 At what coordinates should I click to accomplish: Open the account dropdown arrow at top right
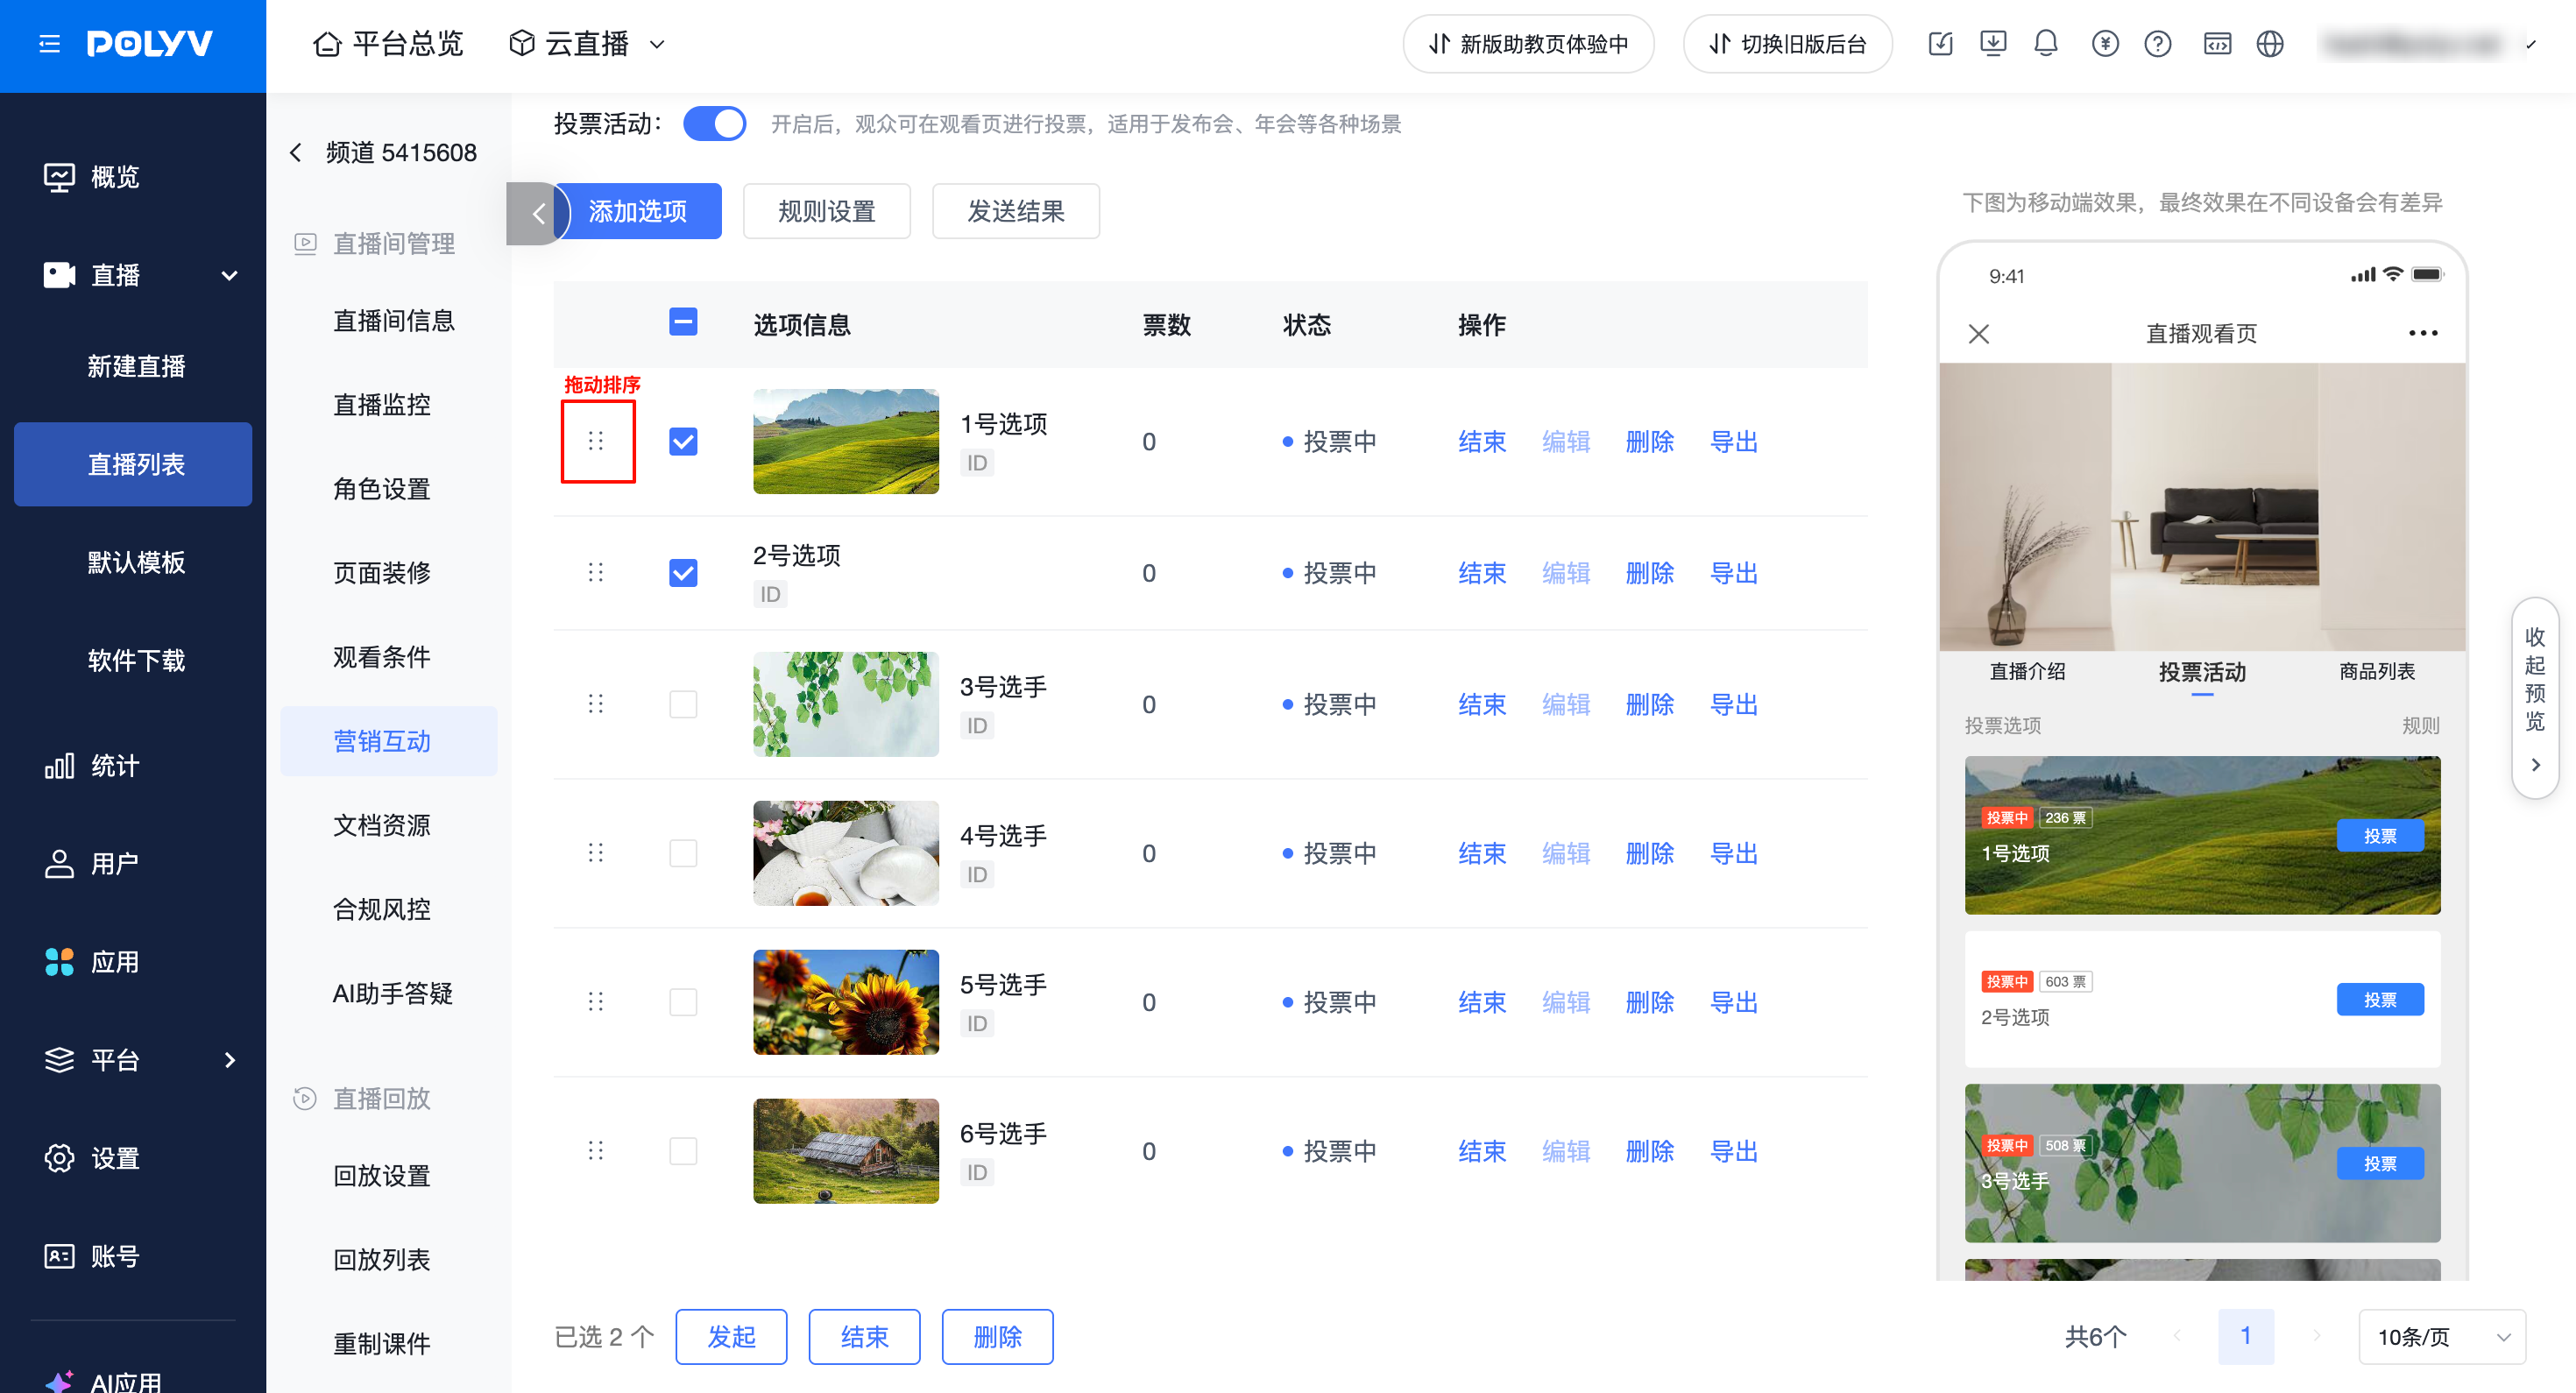point(2531,44)
